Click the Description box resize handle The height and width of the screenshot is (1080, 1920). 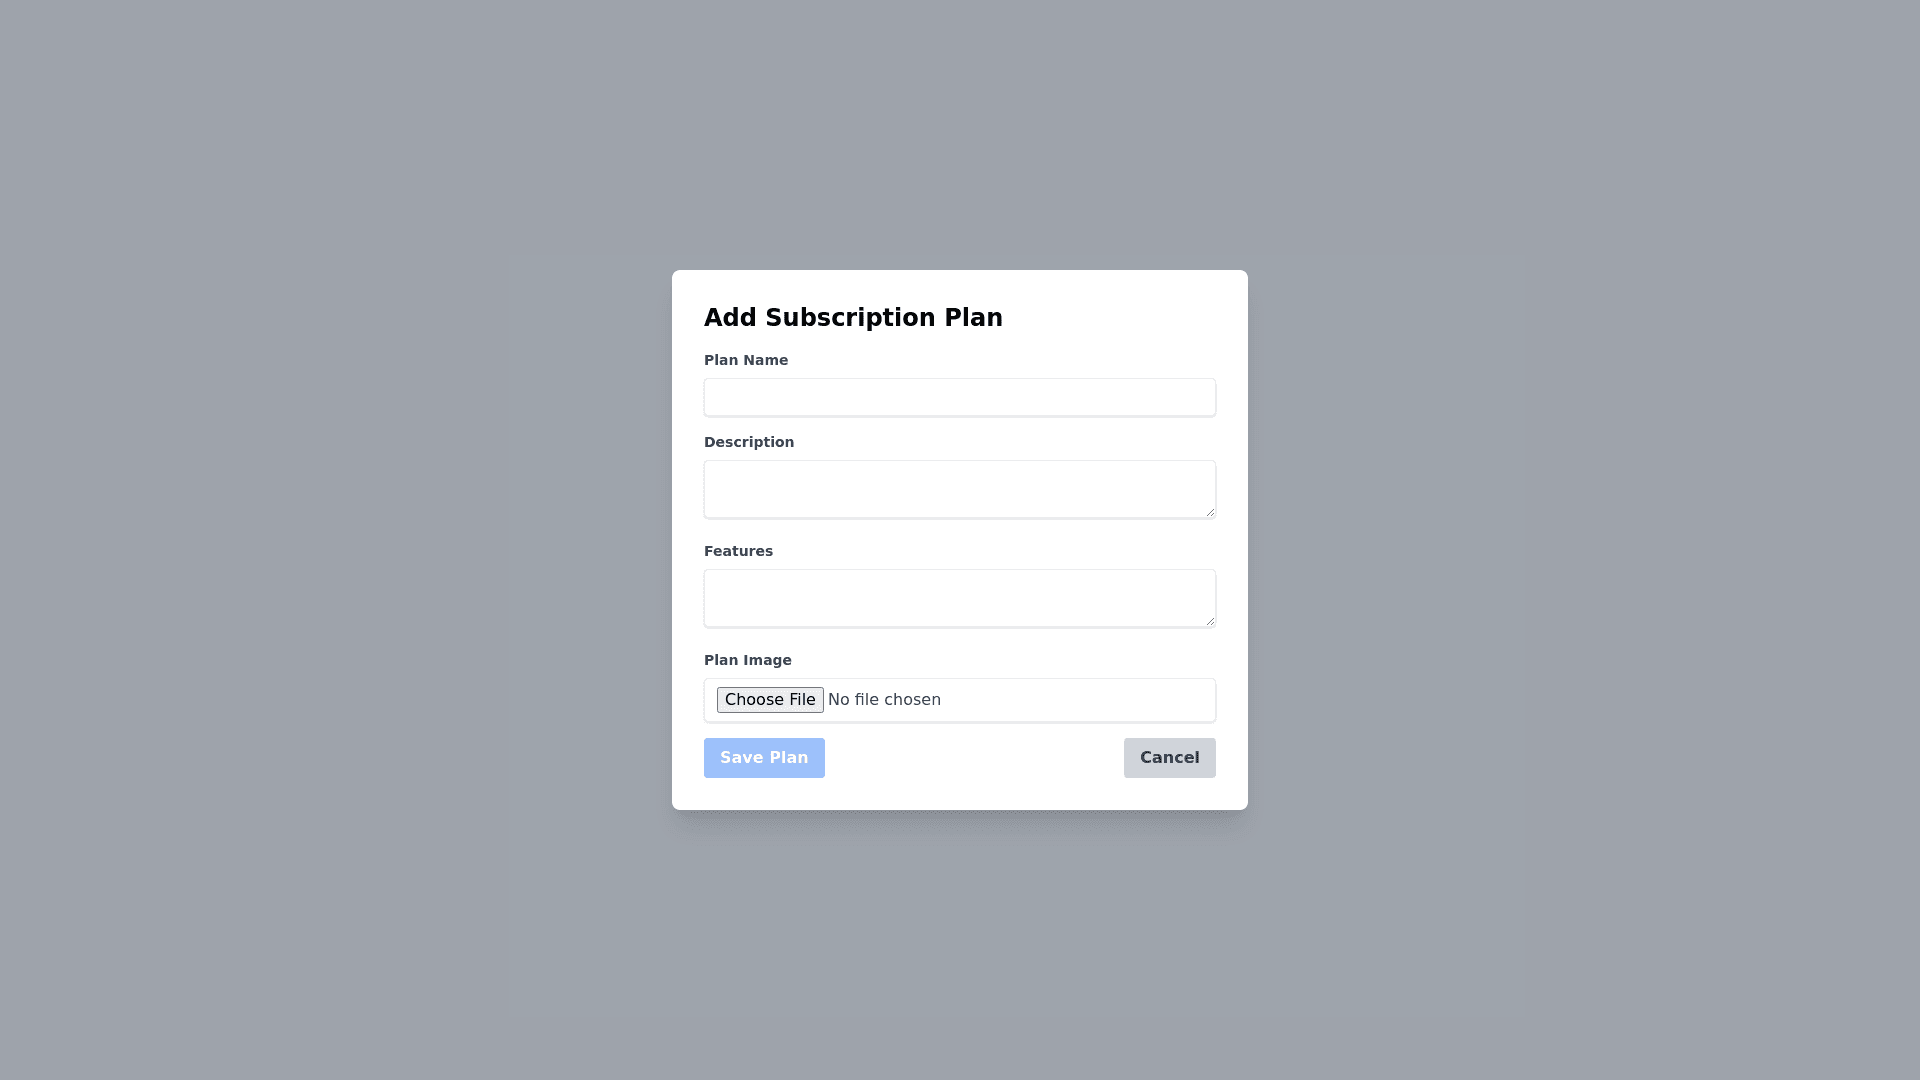[x=1209, y=511]
